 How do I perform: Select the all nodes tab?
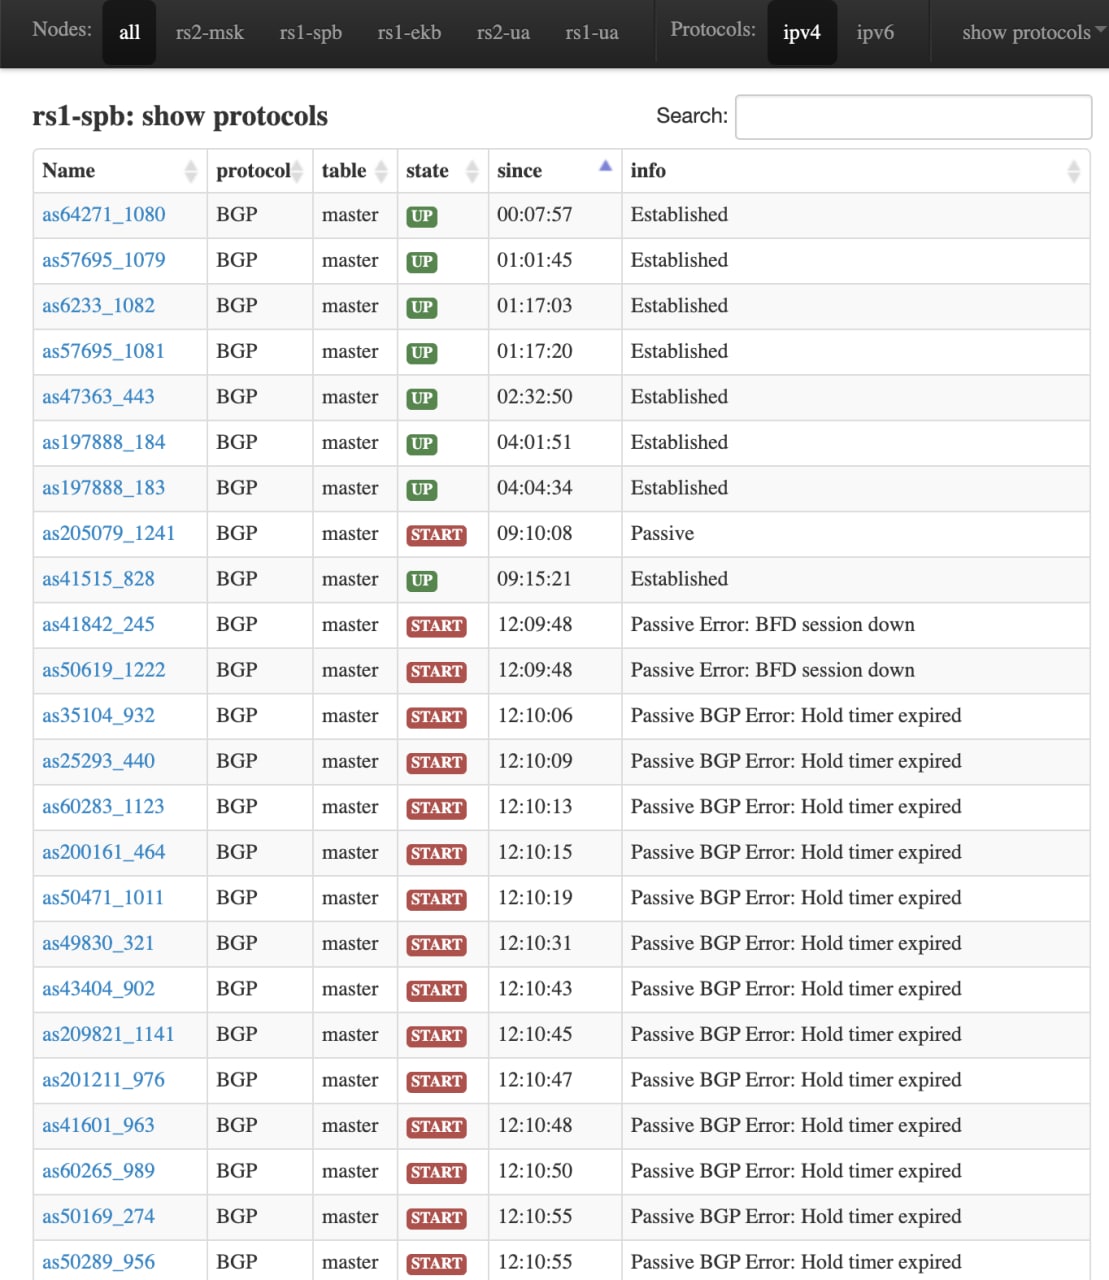pos(129,32)
